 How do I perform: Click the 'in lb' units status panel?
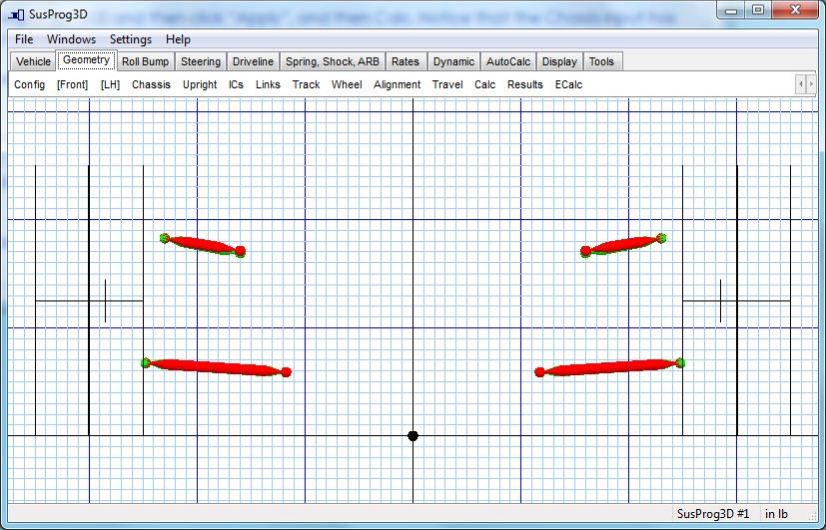tap(776, 514)
